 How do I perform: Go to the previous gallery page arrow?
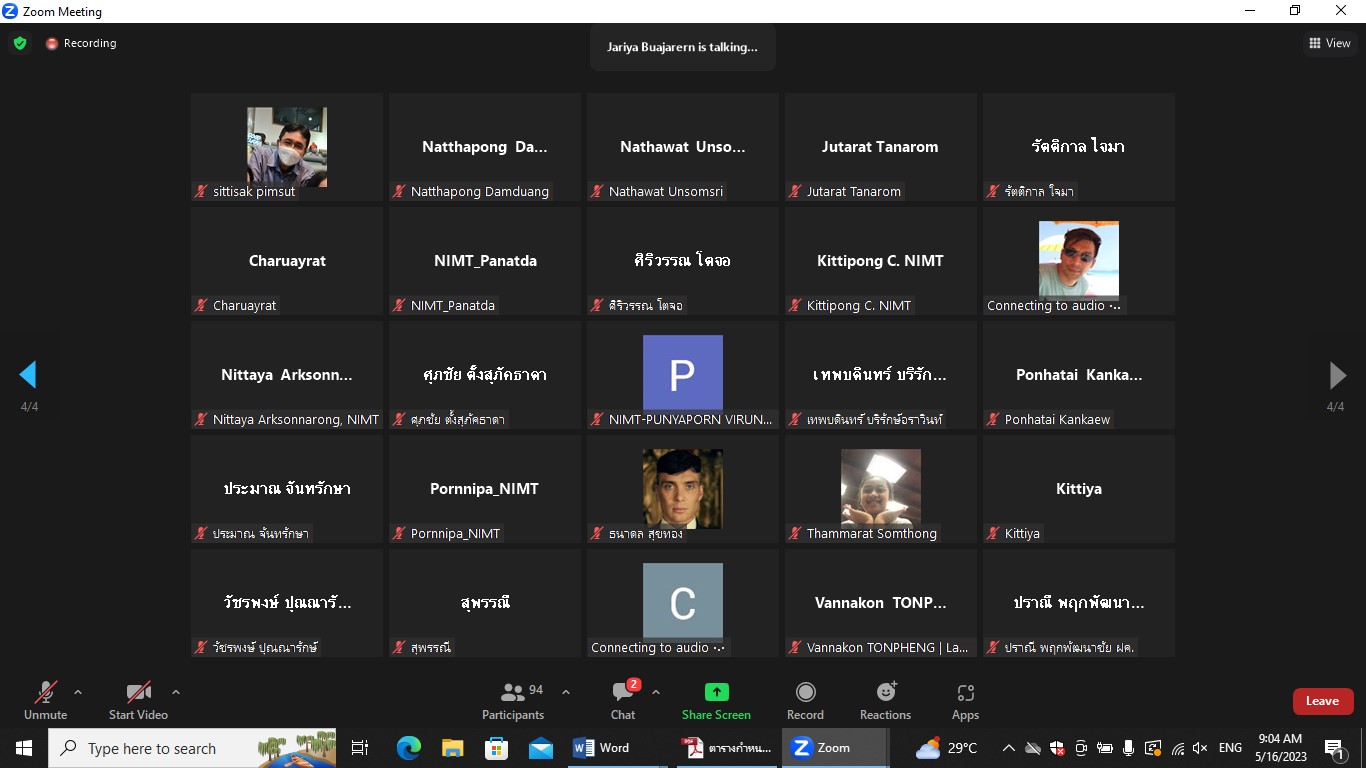28,375
